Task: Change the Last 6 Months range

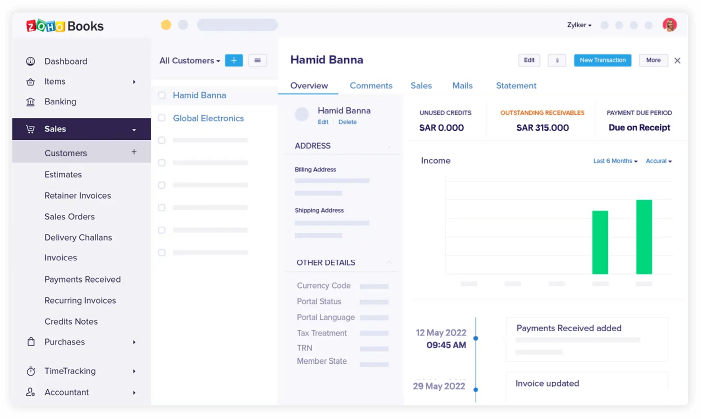Action: [x=615, y=161]
